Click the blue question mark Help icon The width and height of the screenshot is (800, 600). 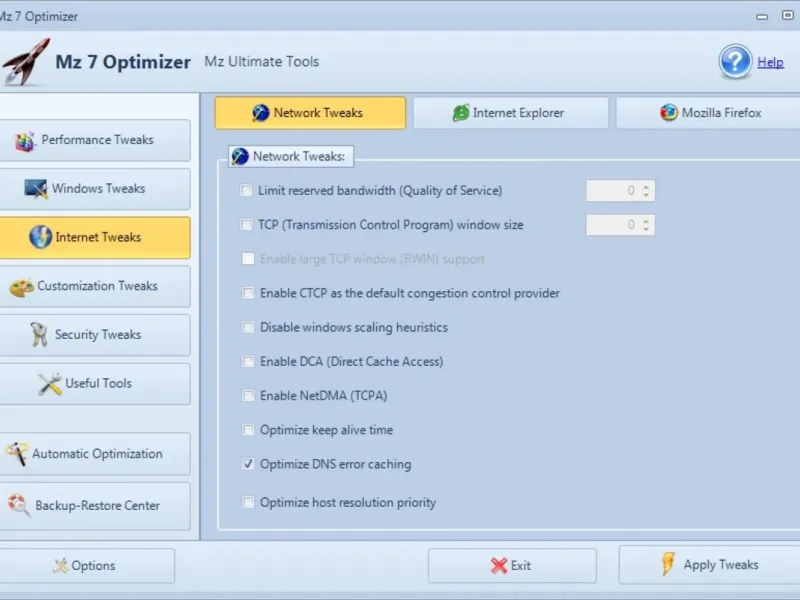(735, 62)
